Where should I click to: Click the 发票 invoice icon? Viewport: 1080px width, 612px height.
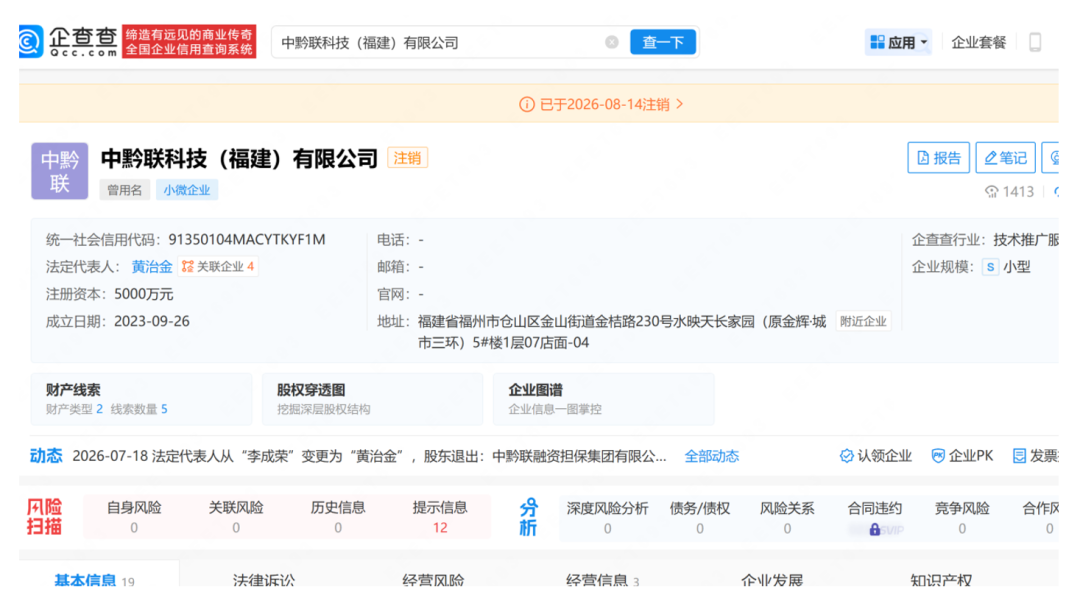pos(1019,456)
